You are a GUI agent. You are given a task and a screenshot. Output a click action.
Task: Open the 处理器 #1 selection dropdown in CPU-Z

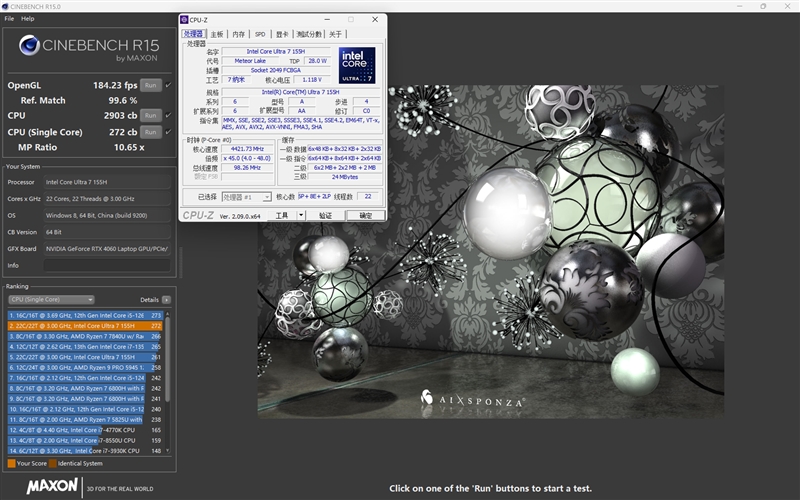pyautogui.click(x=246, y=197)
